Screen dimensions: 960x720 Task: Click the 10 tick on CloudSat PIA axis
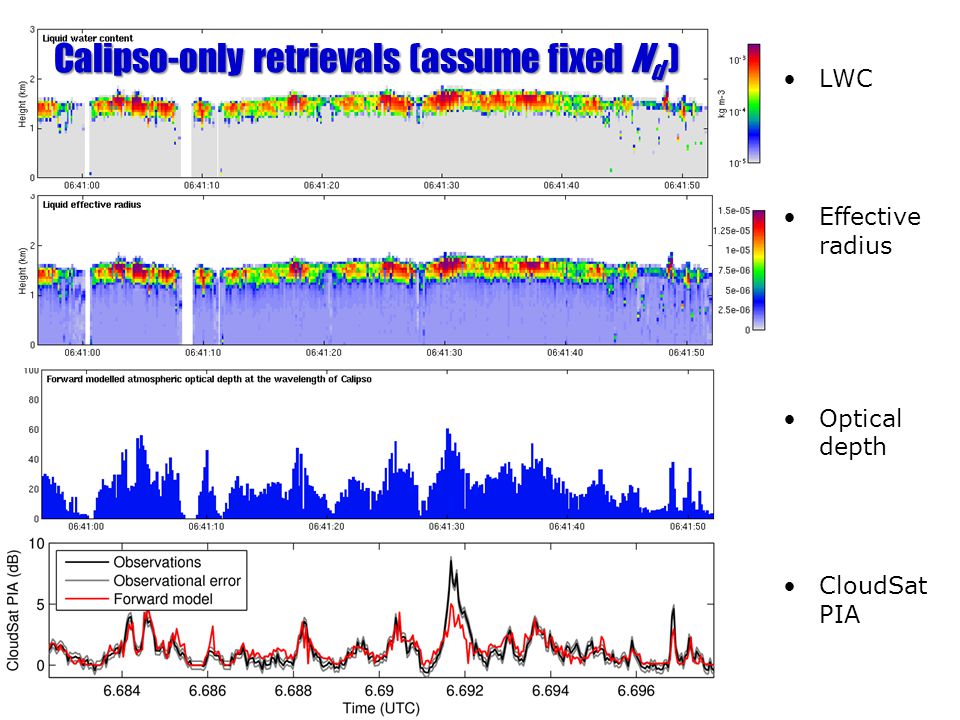click(x=37, y=544)
